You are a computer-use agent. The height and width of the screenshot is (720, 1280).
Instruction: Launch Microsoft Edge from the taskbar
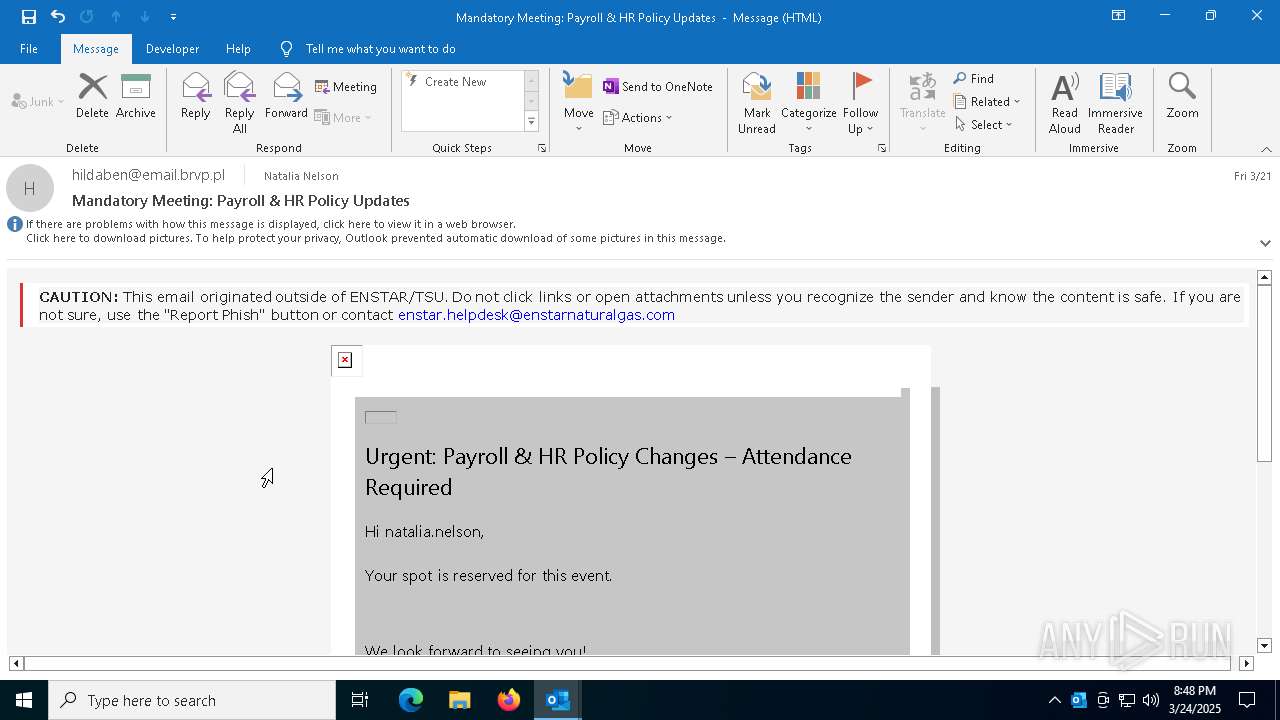click(411, 700)
